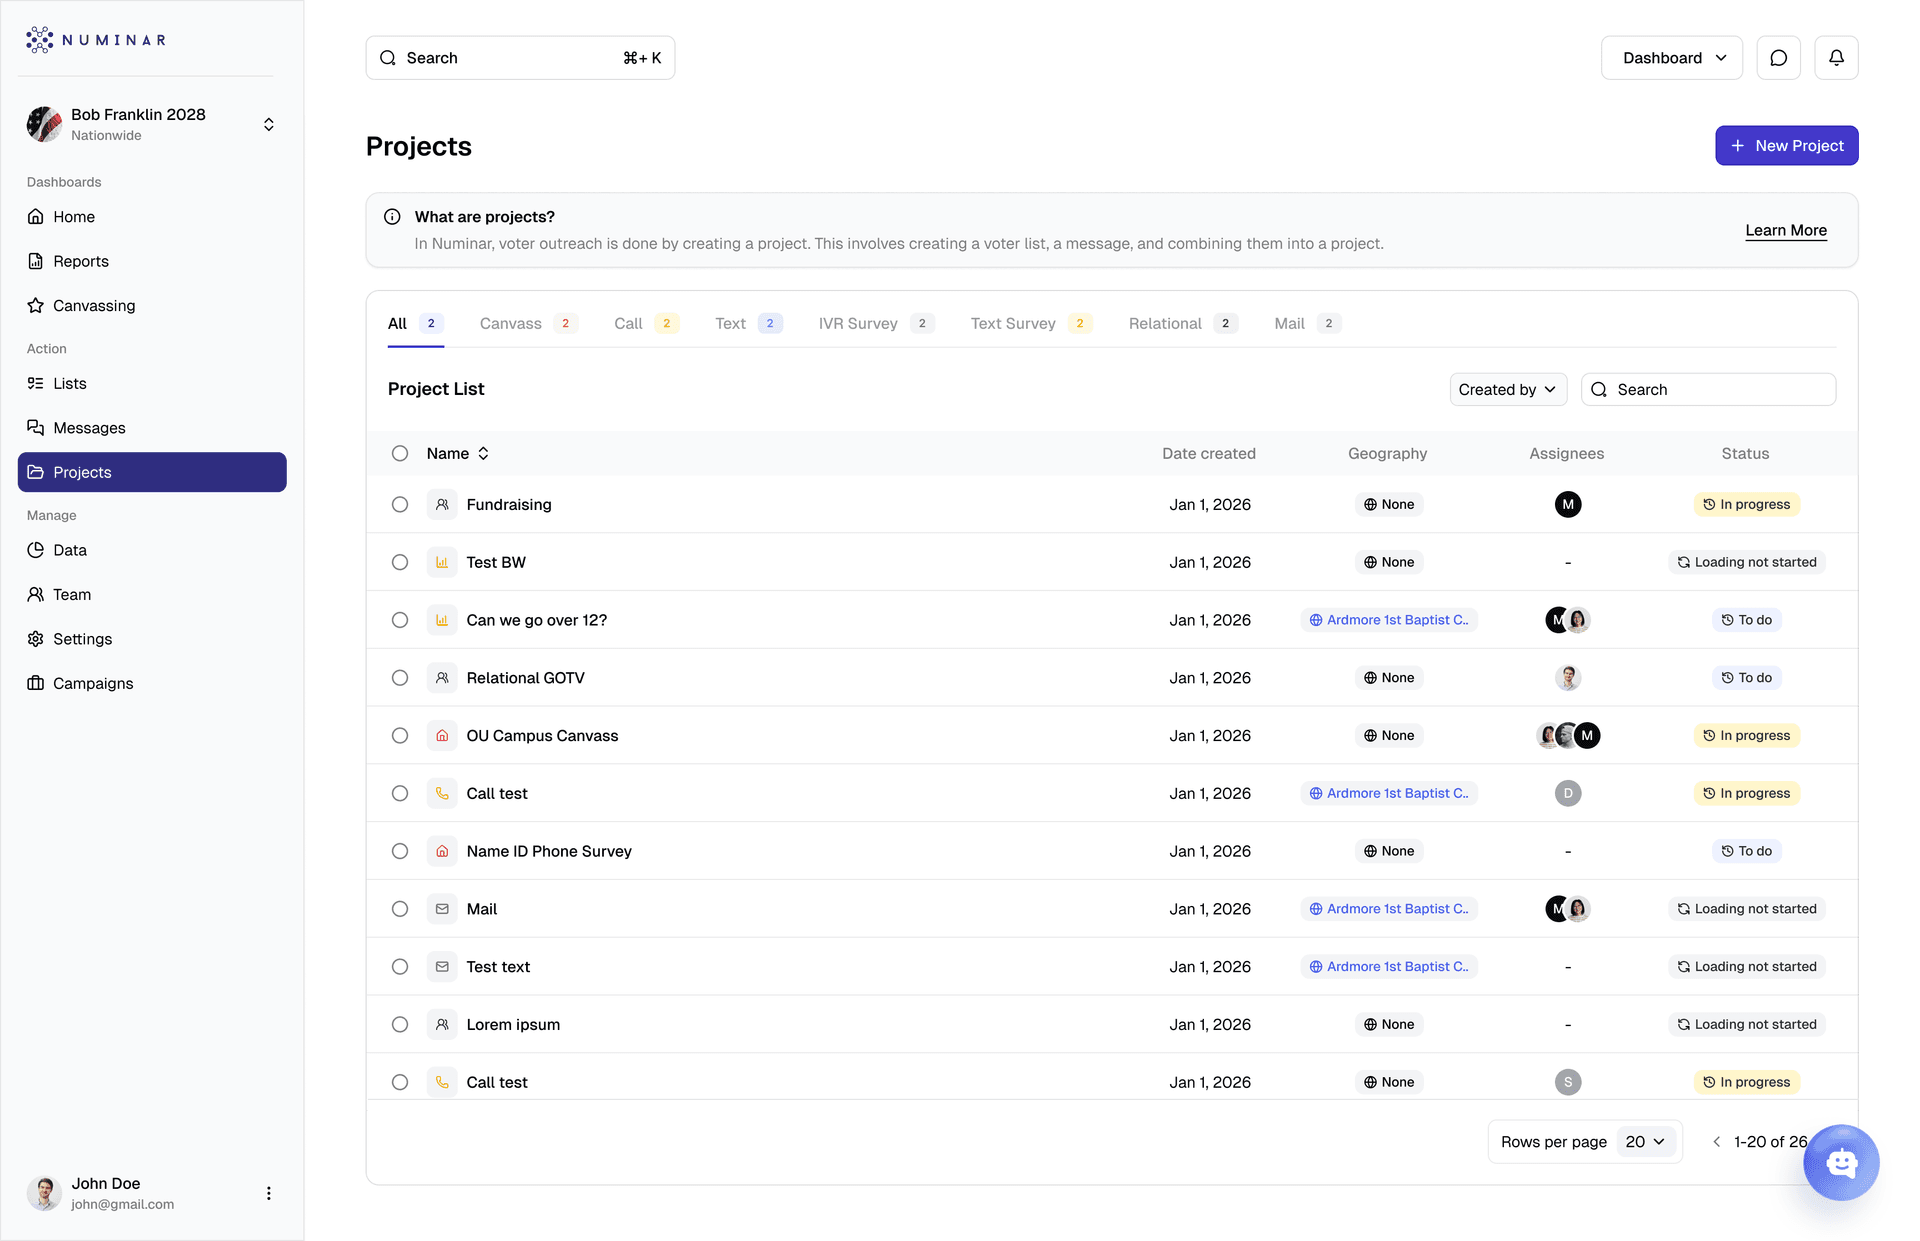Open Team in sidebar
Screen dimensions: 1920x1241
(x=152, y=595)
